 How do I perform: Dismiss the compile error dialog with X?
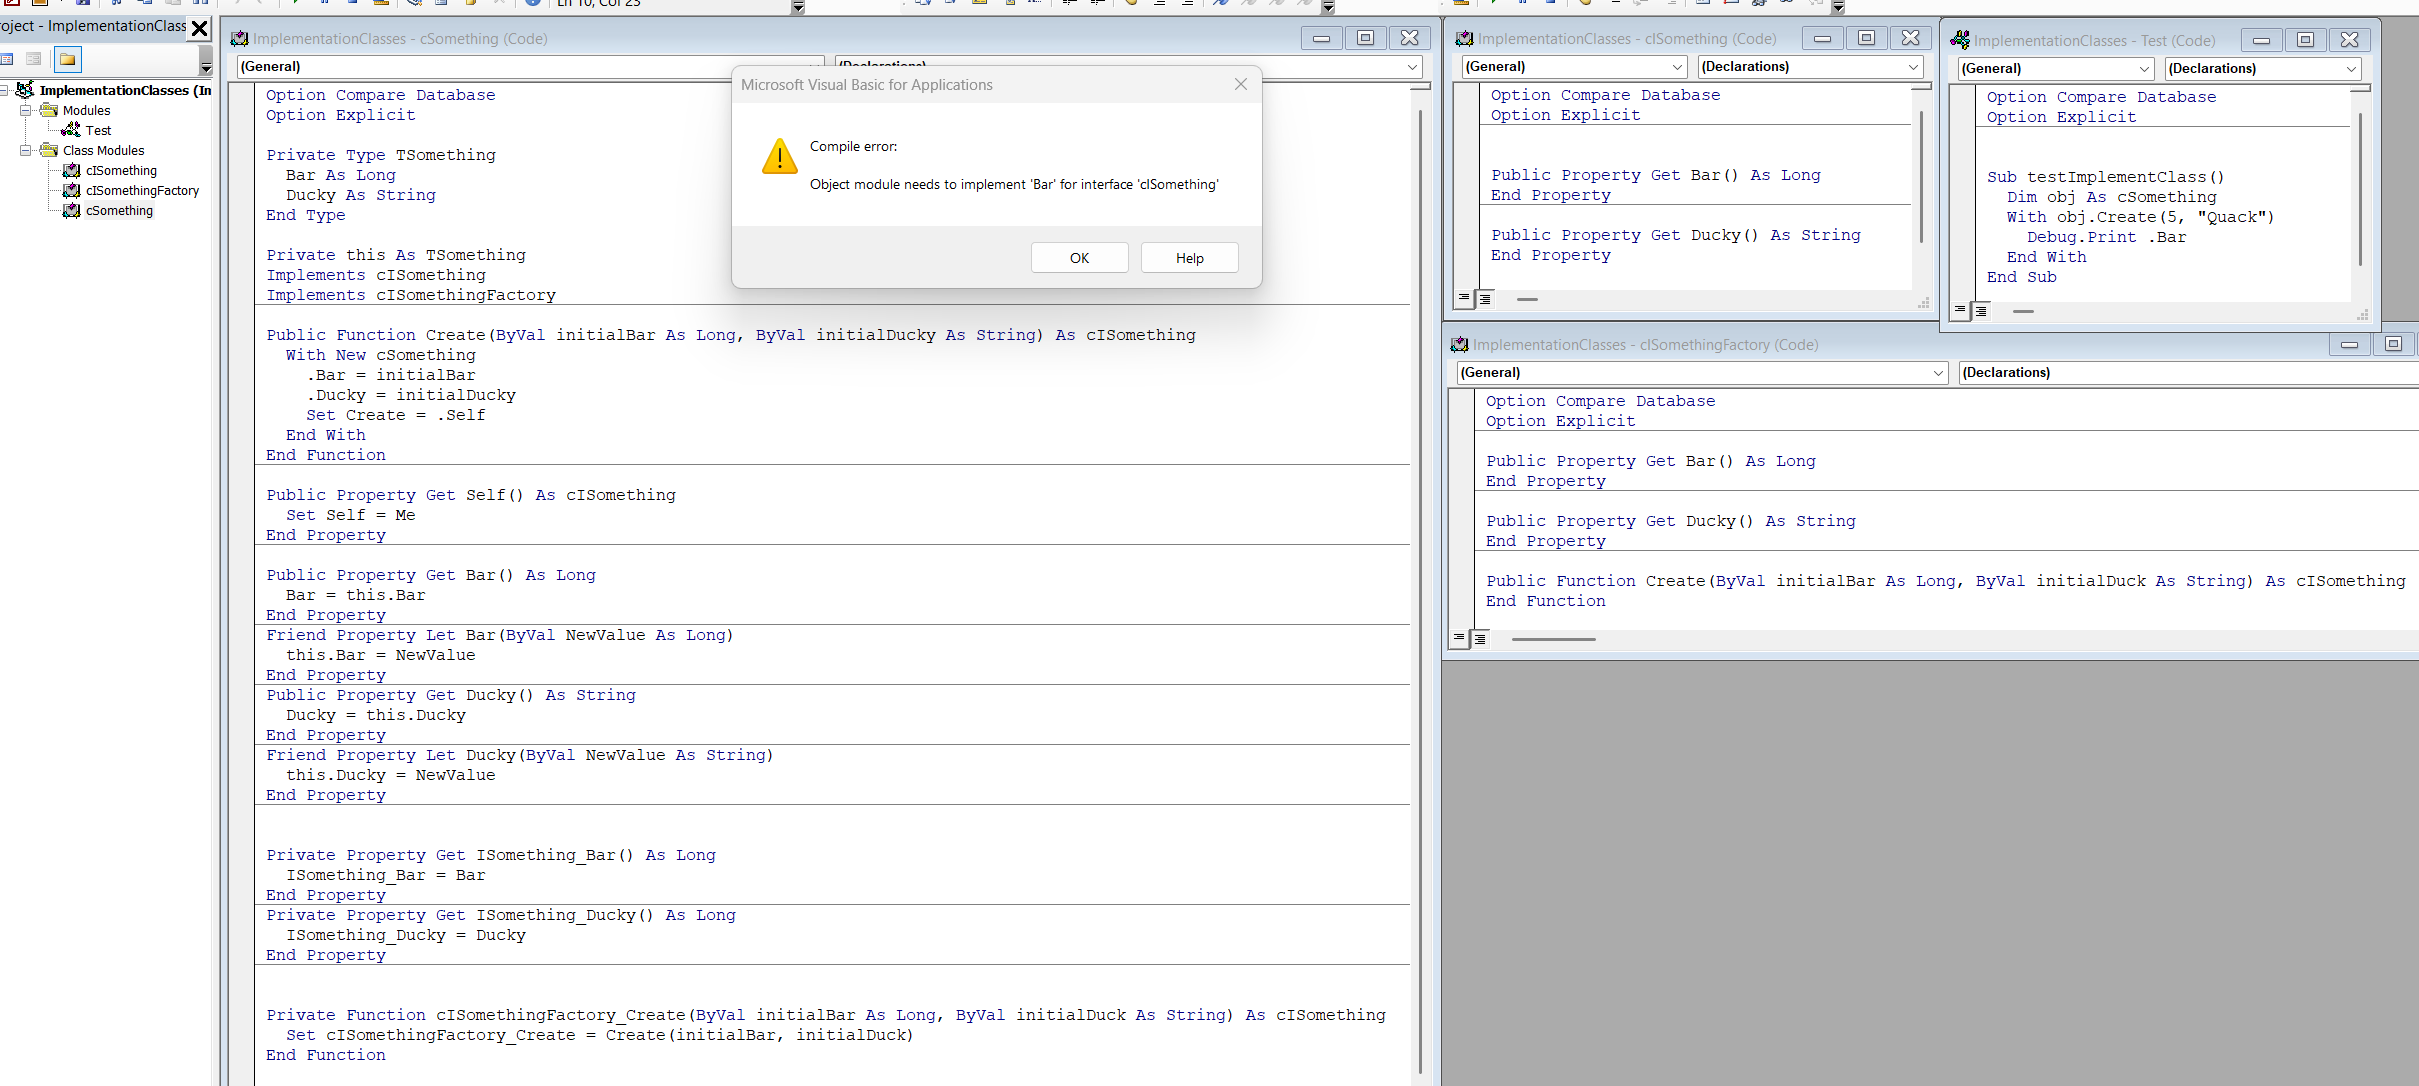click(1240, 85)
